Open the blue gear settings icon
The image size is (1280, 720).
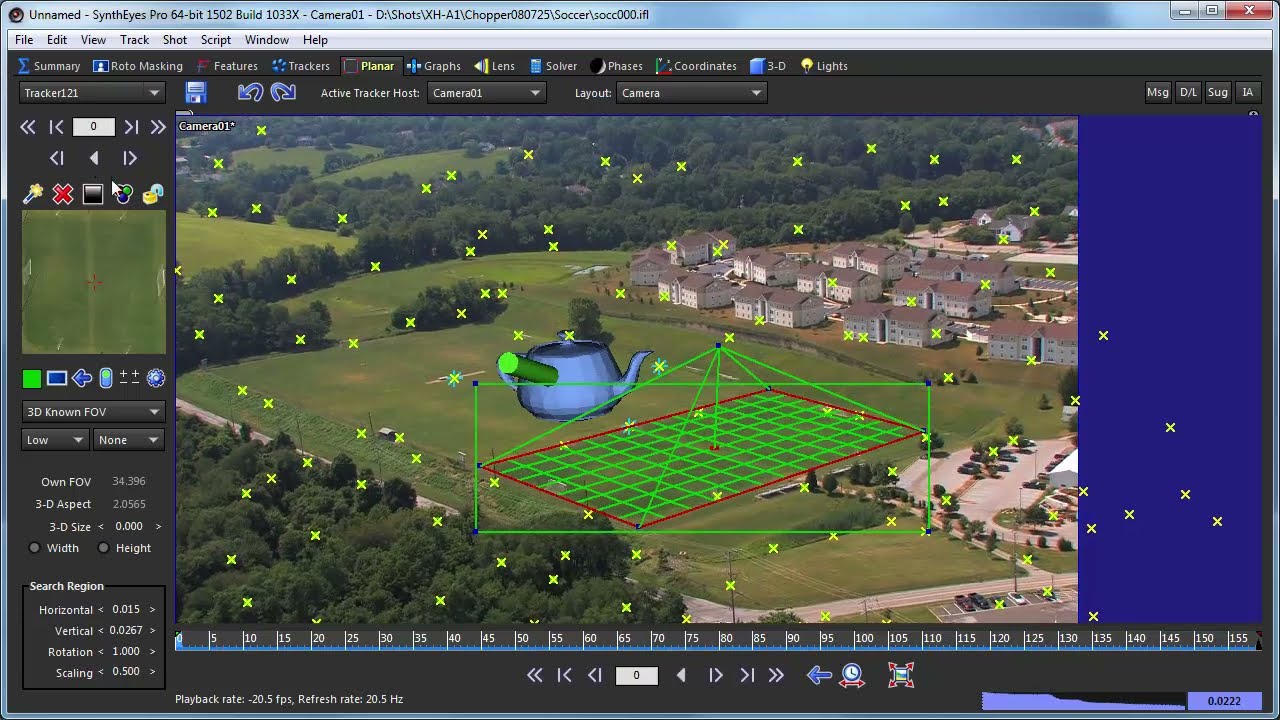pos(155,378)
